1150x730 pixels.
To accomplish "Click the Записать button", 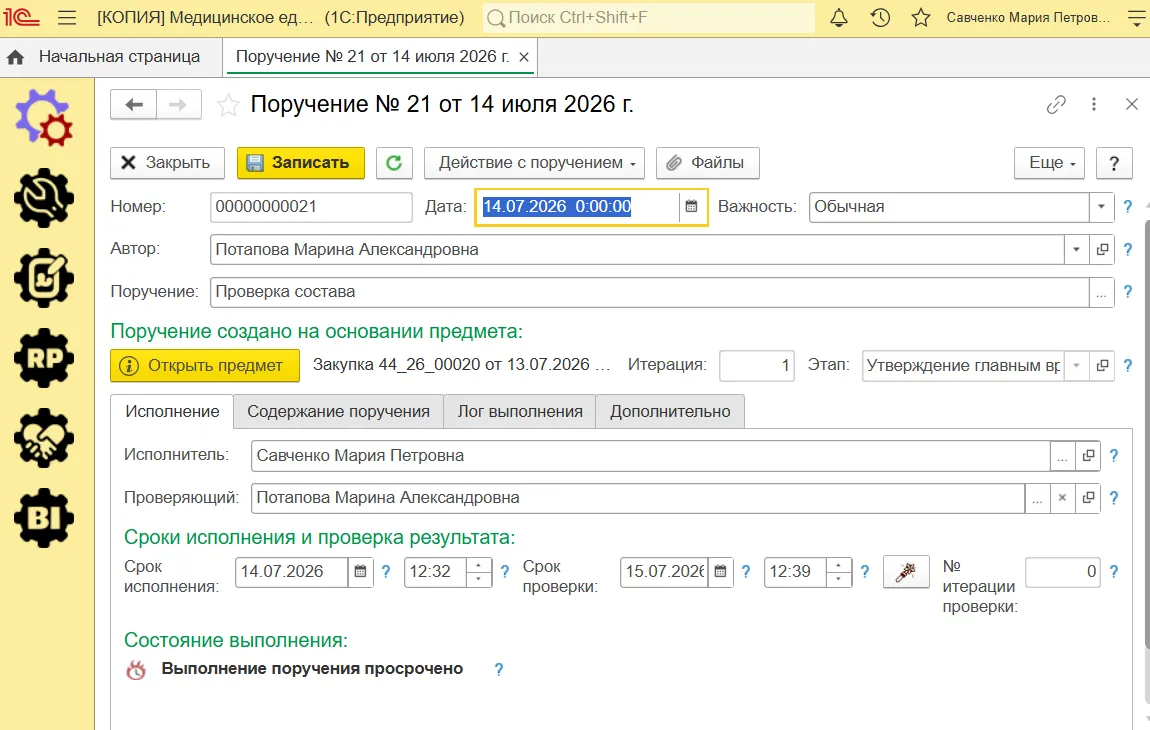I will pyautogui.click(x=301, y=163).
